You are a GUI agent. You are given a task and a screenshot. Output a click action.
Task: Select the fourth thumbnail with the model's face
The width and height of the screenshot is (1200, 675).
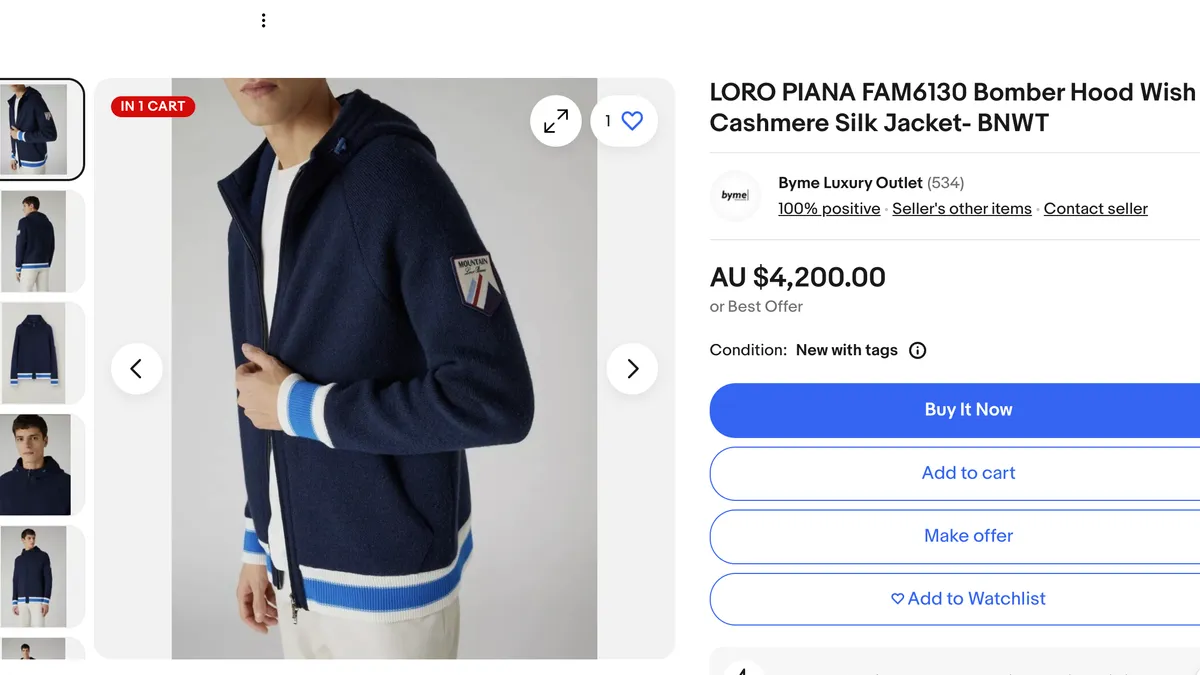(x=40, y=465)
